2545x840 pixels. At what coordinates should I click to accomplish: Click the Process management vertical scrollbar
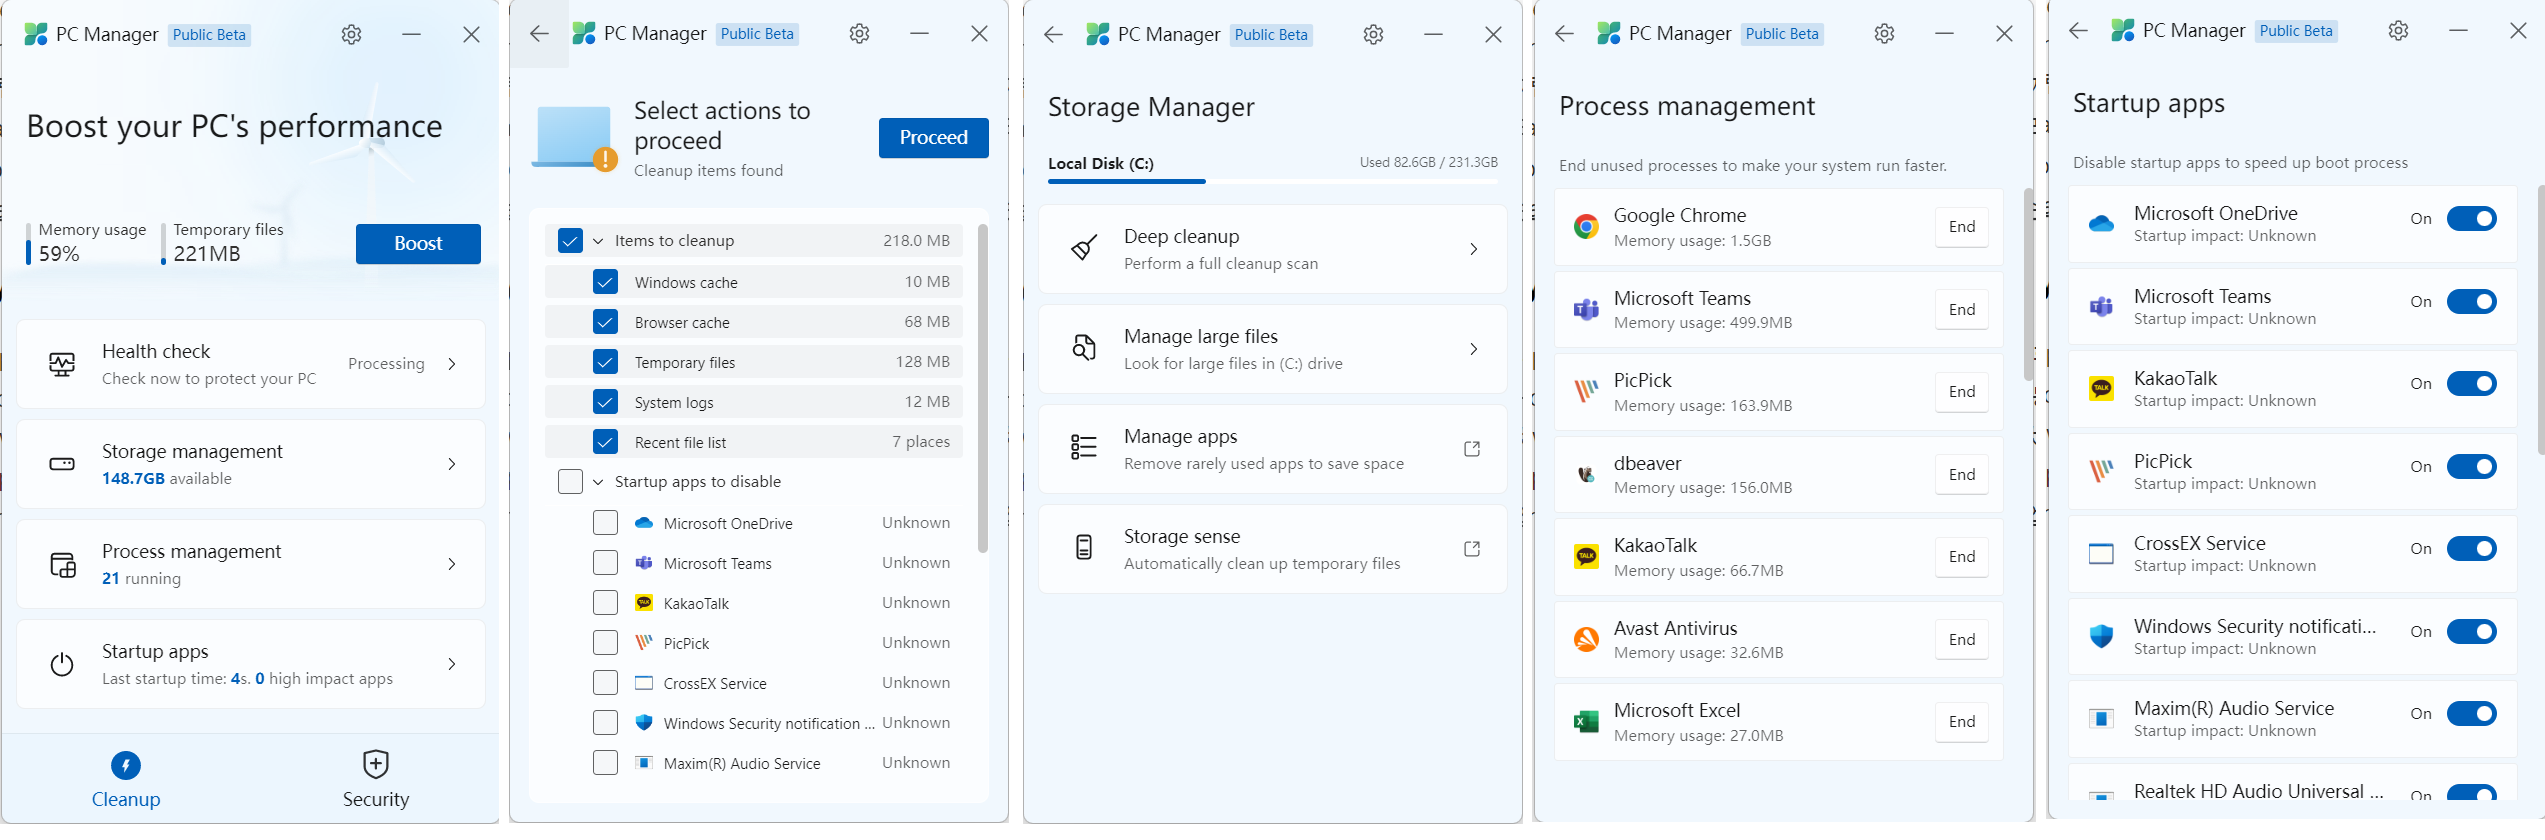point(2028,285)
